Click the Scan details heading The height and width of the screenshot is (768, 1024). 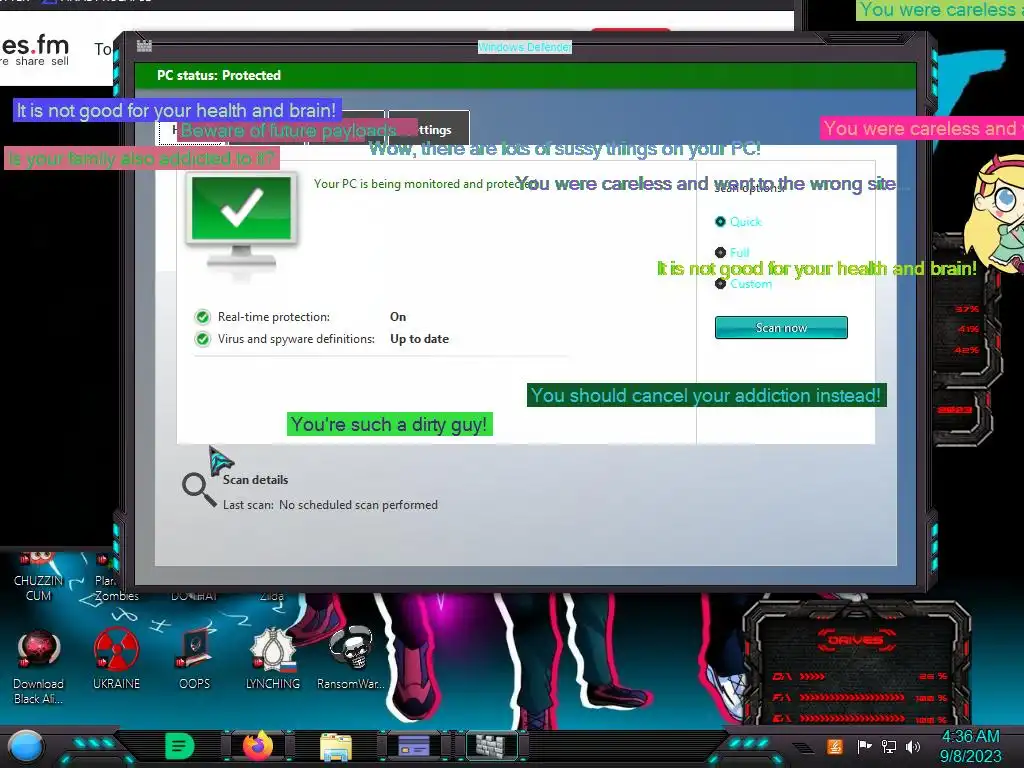pos(255,480)
